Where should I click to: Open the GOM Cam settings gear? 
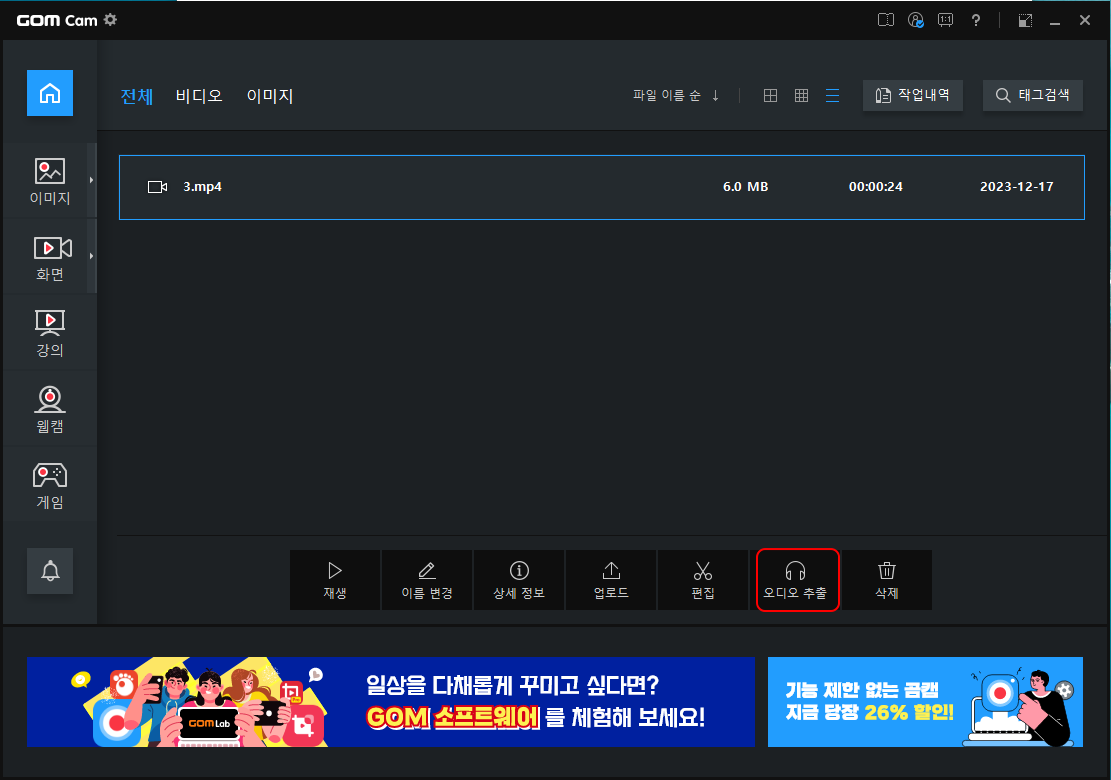pos(110,19)
